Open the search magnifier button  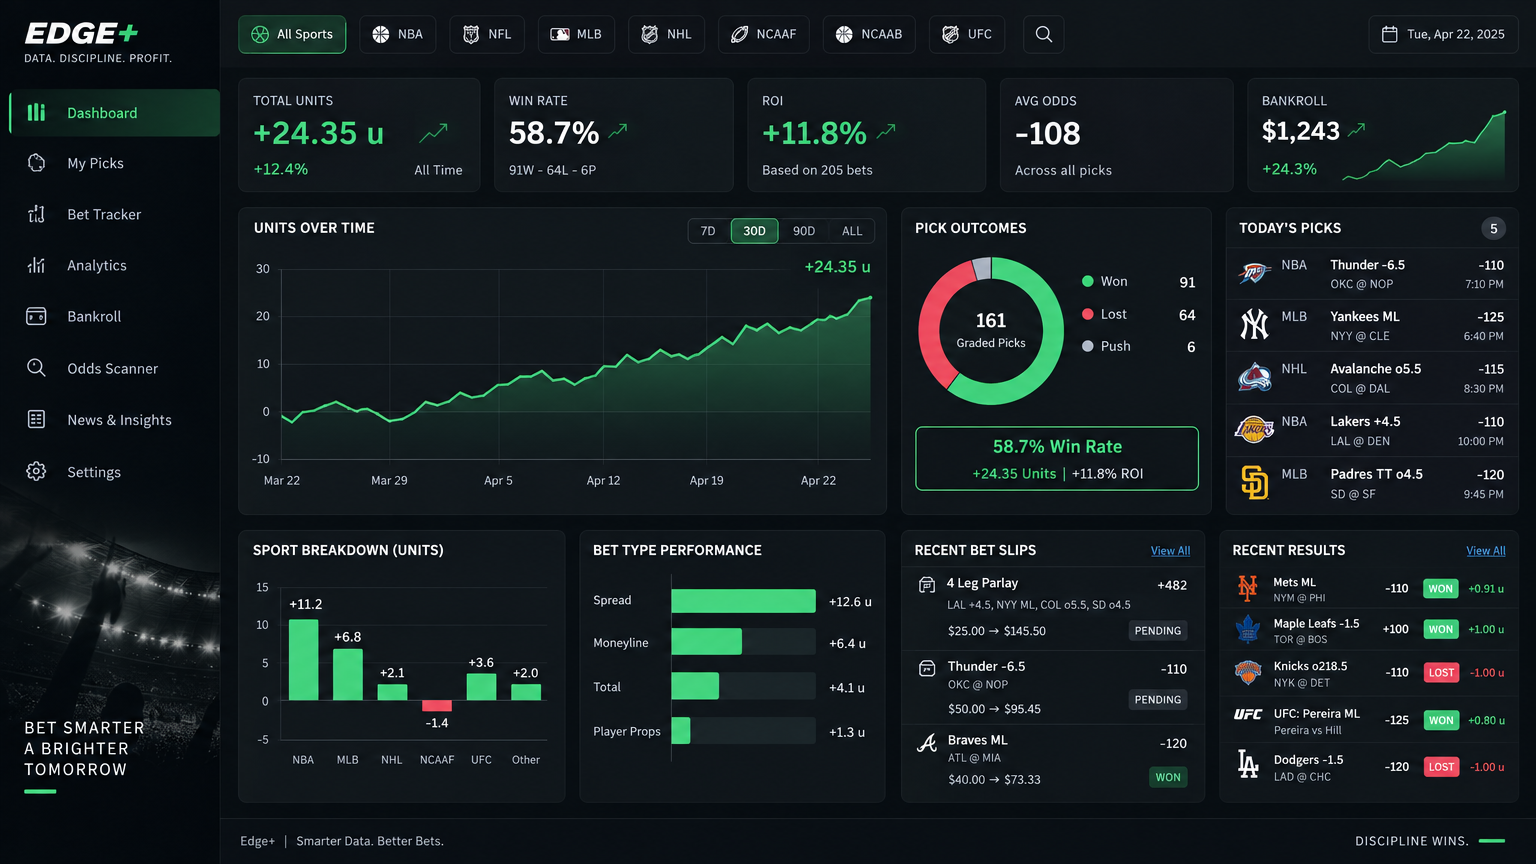(x=1043, y=34)
